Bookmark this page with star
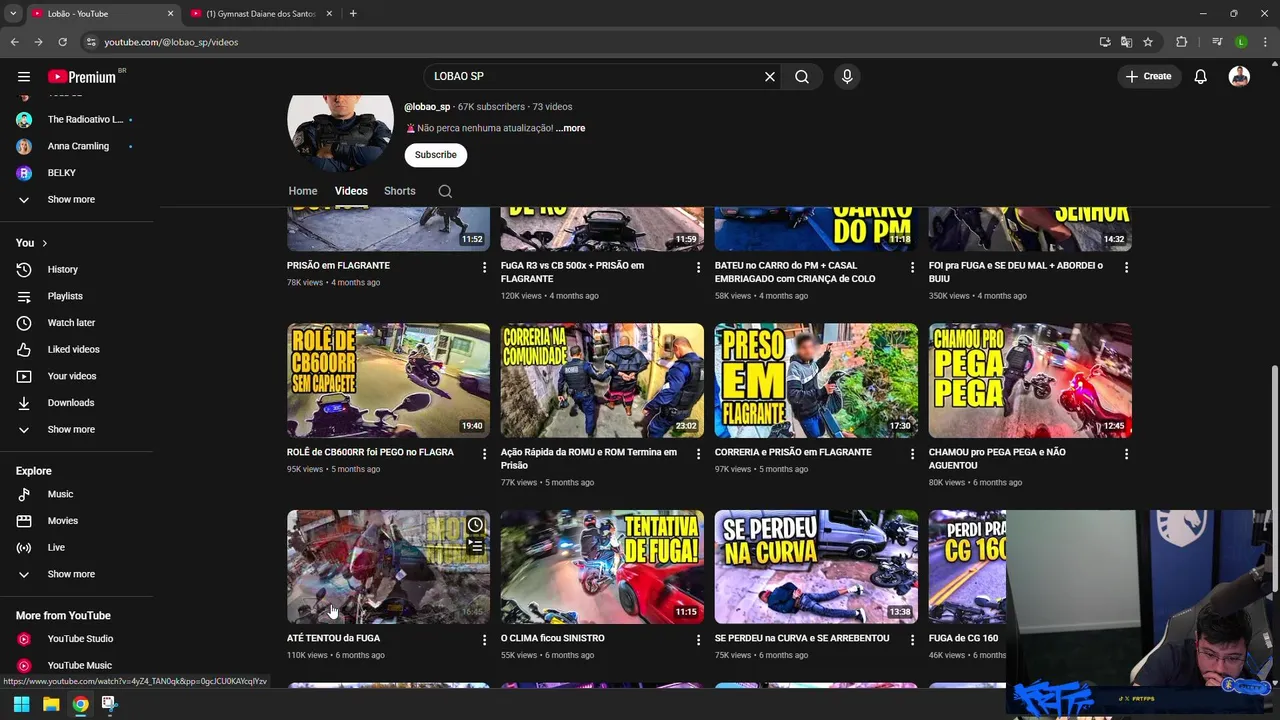Screen dimensions: 1280x720 (1148, 42)
